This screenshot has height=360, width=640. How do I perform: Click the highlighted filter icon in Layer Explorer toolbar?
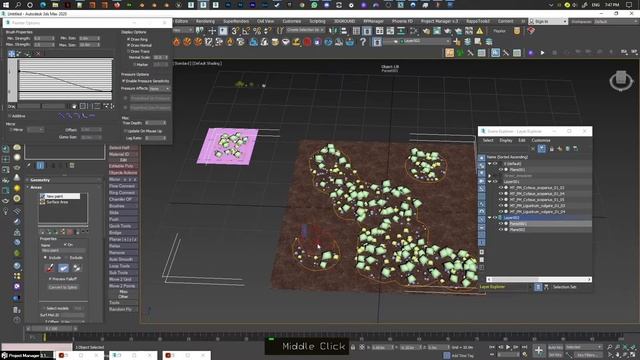pyautogui.click(x=541, y=149)
